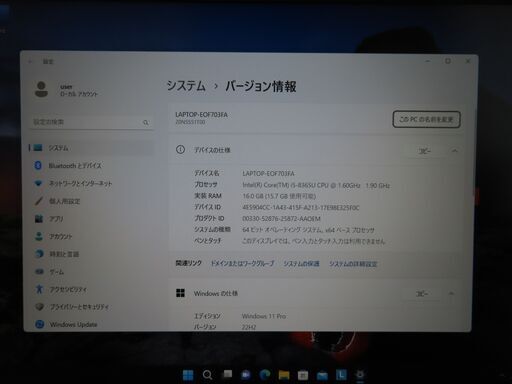Select the 16.0 GB RAM value
Image resolution: width=512 pixels, height=384 pixels.
point(279,196)
